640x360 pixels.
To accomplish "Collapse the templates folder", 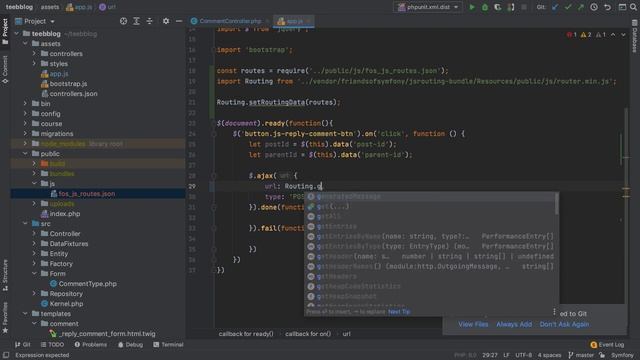I will (25, 313).
